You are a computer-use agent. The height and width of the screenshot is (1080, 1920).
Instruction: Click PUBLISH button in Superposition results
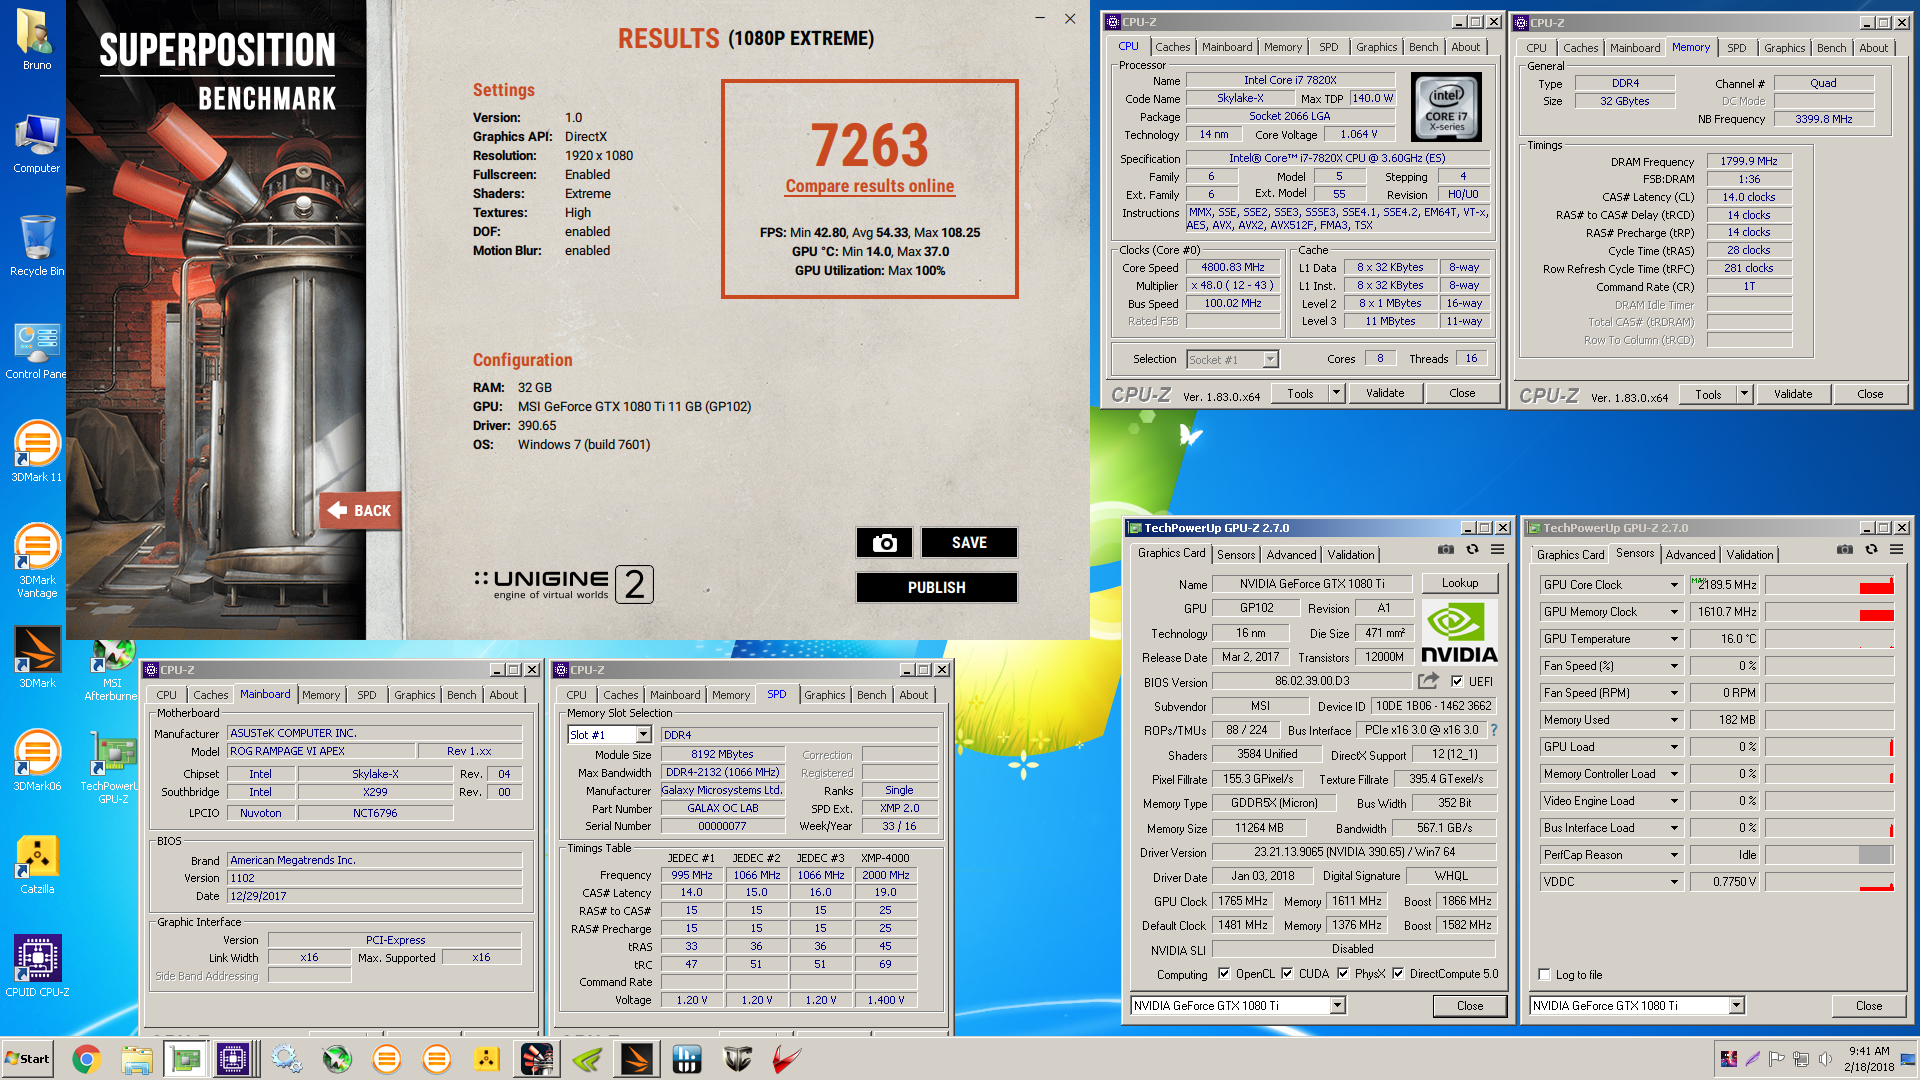click(x=936, y=587)
